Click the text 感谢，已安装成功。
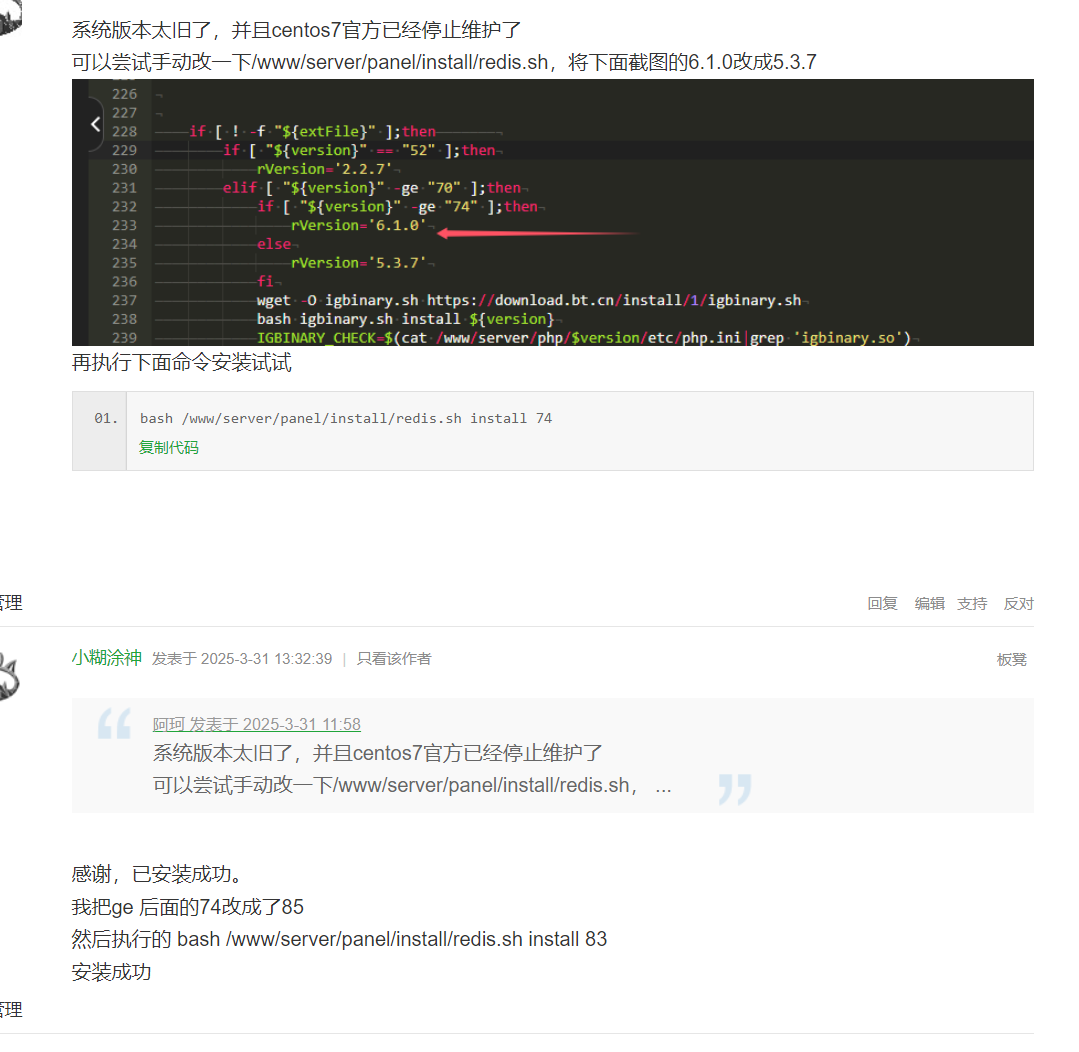The height and width of the screenshot is (1052, 1079). click(158, 874)
